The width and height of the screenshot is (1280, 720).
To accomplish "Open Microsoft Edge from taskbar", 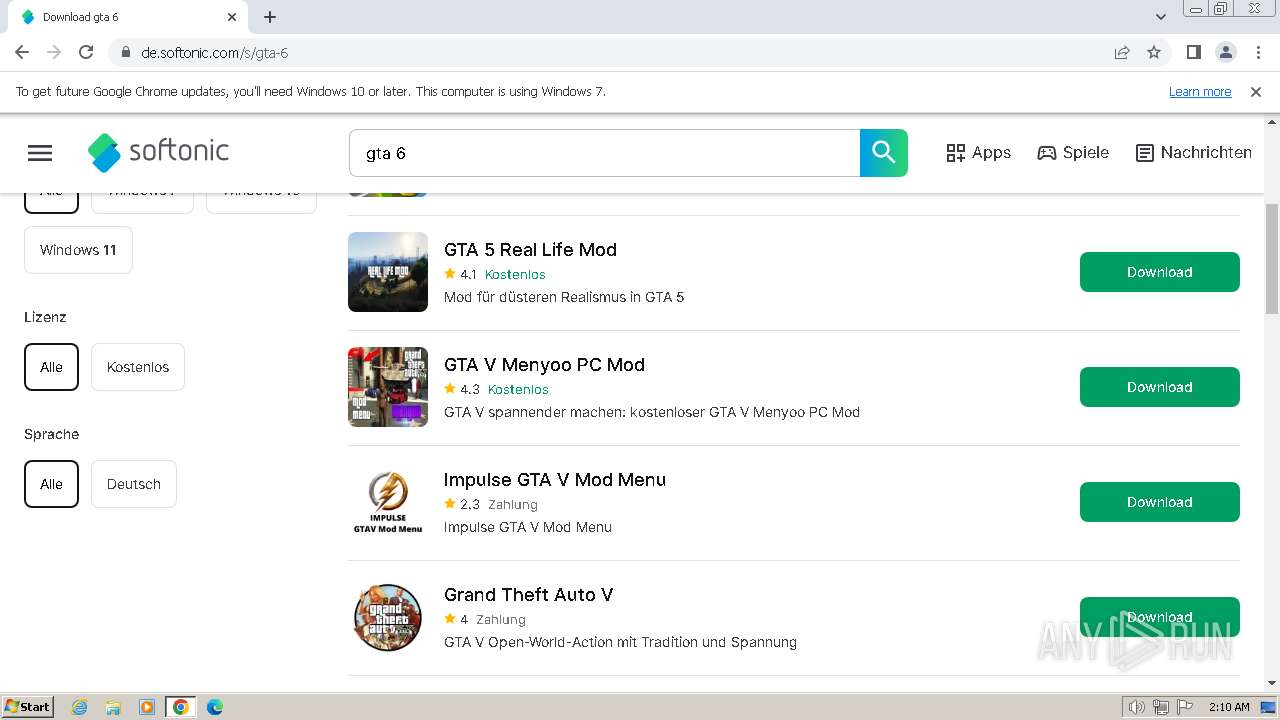I will pos(215,707).
